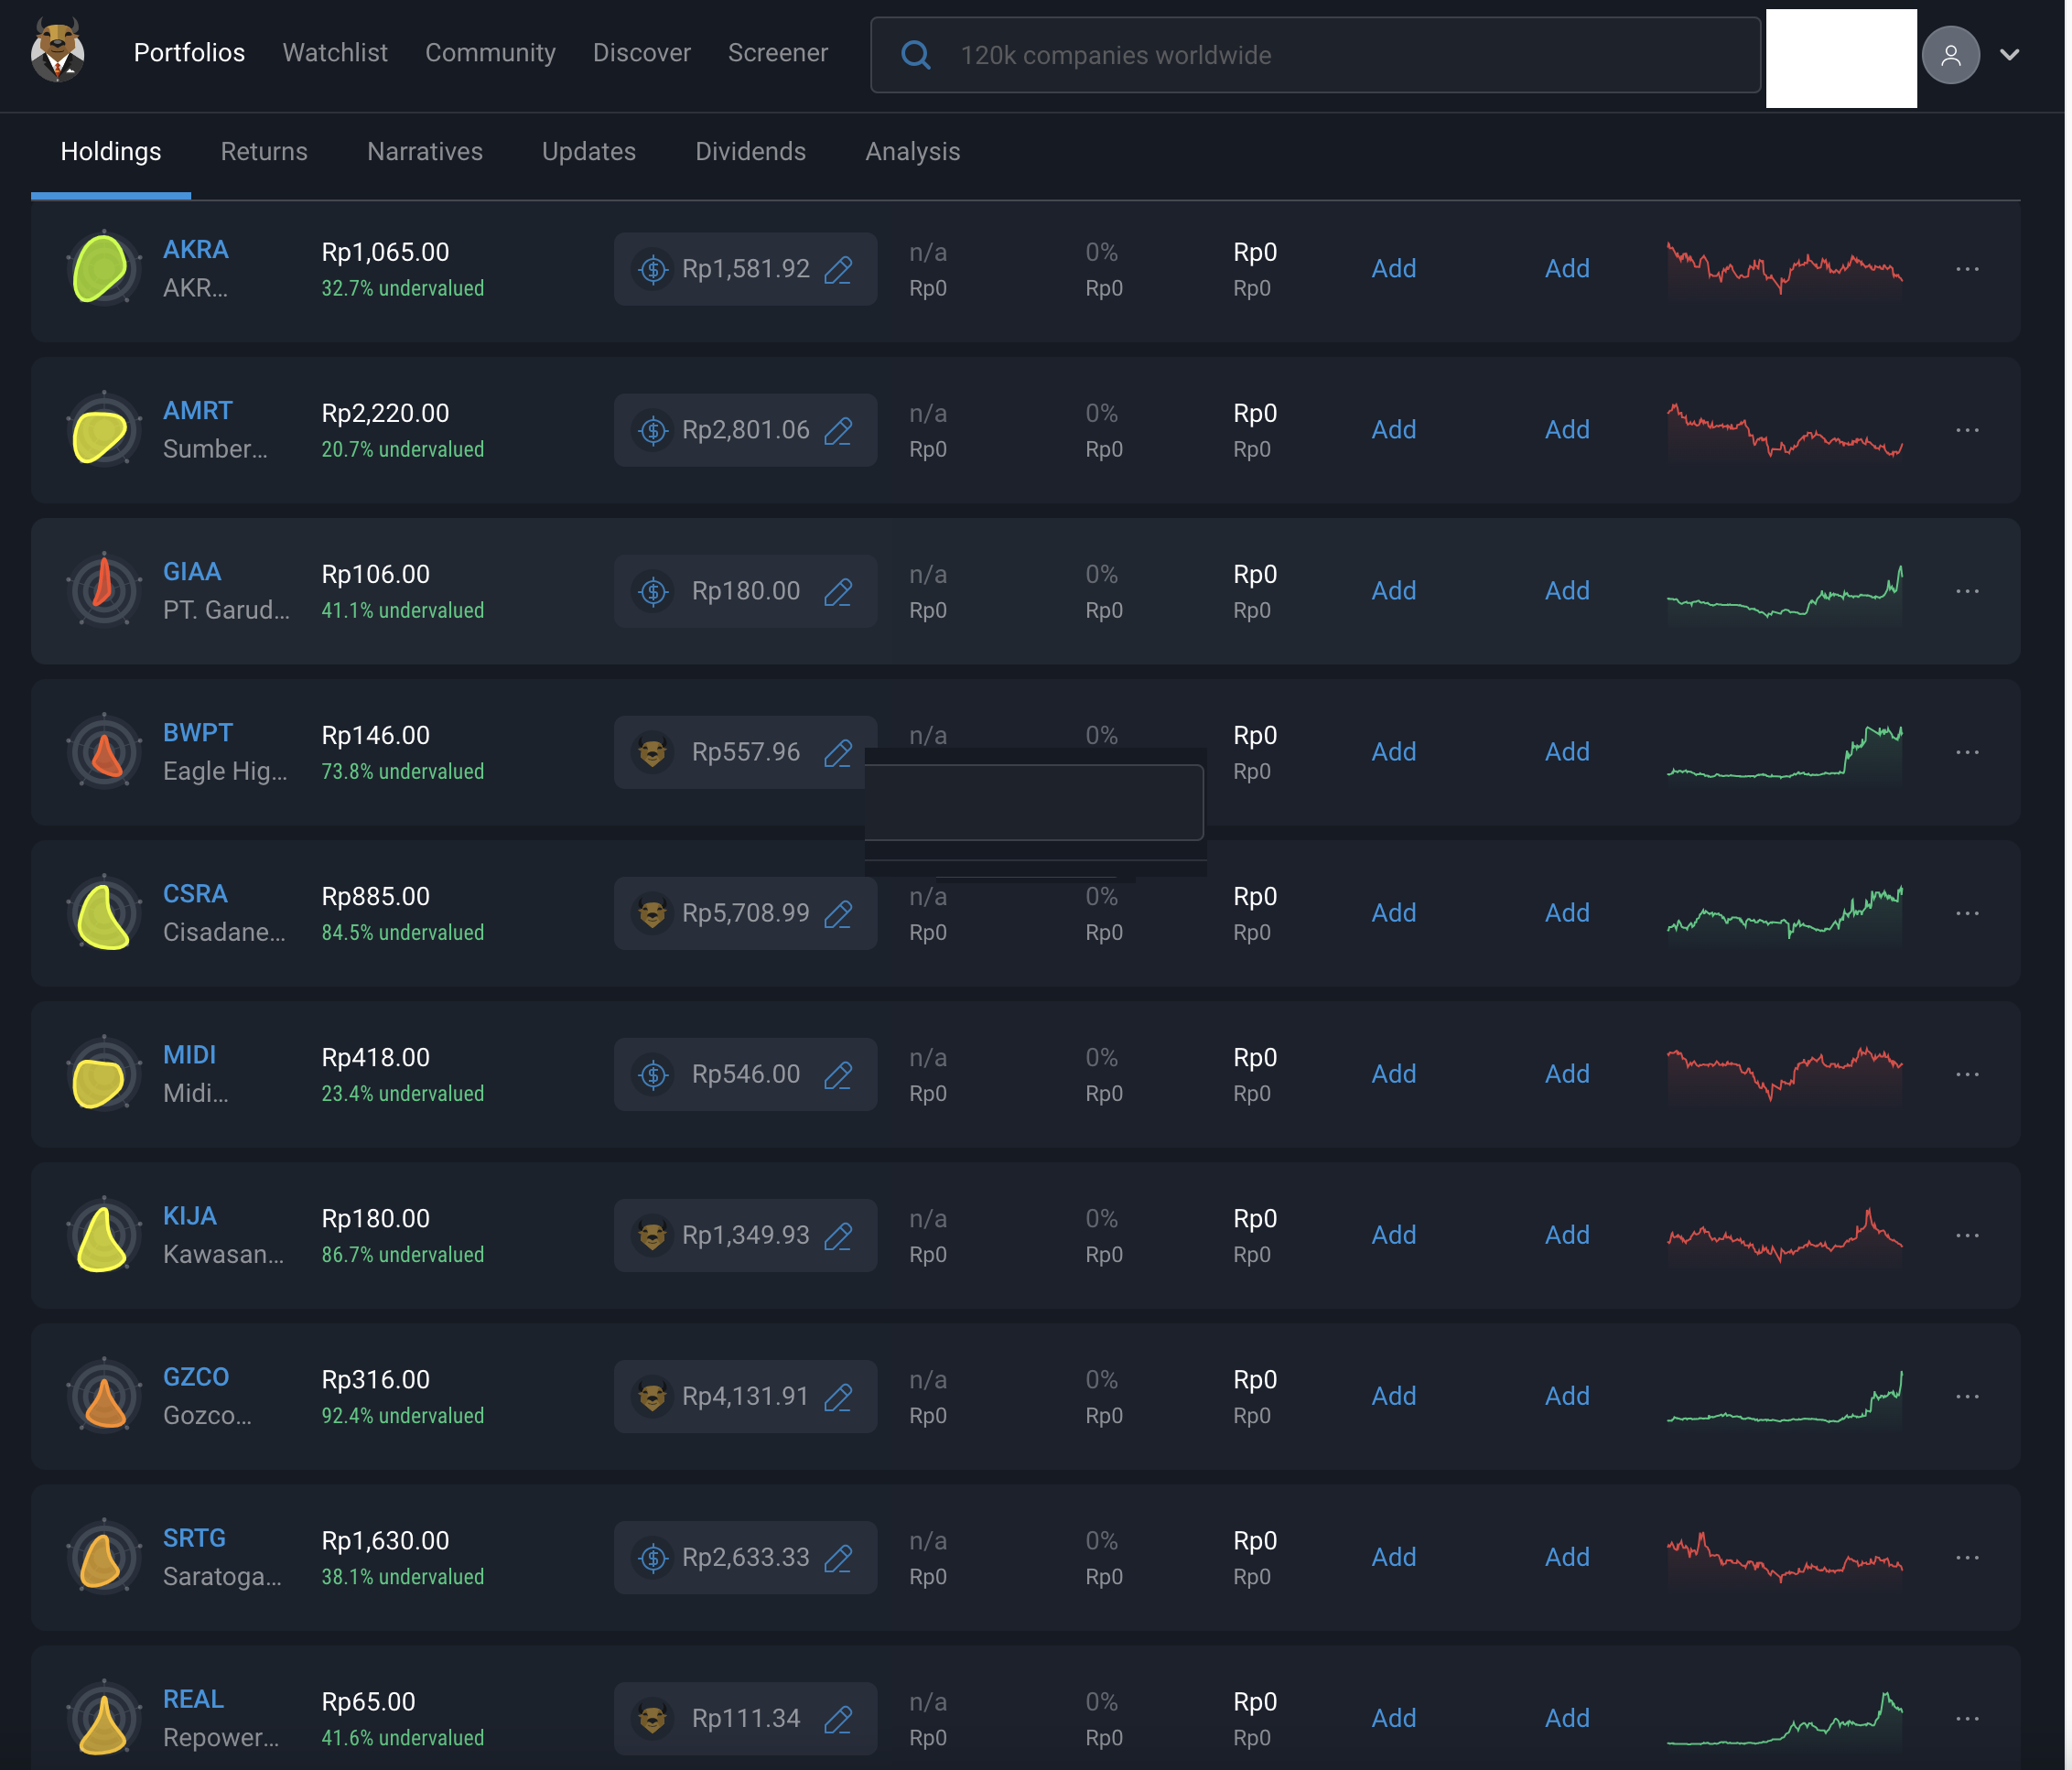
Task: Click the user profile avatar icon
Action: [1949, 55]
